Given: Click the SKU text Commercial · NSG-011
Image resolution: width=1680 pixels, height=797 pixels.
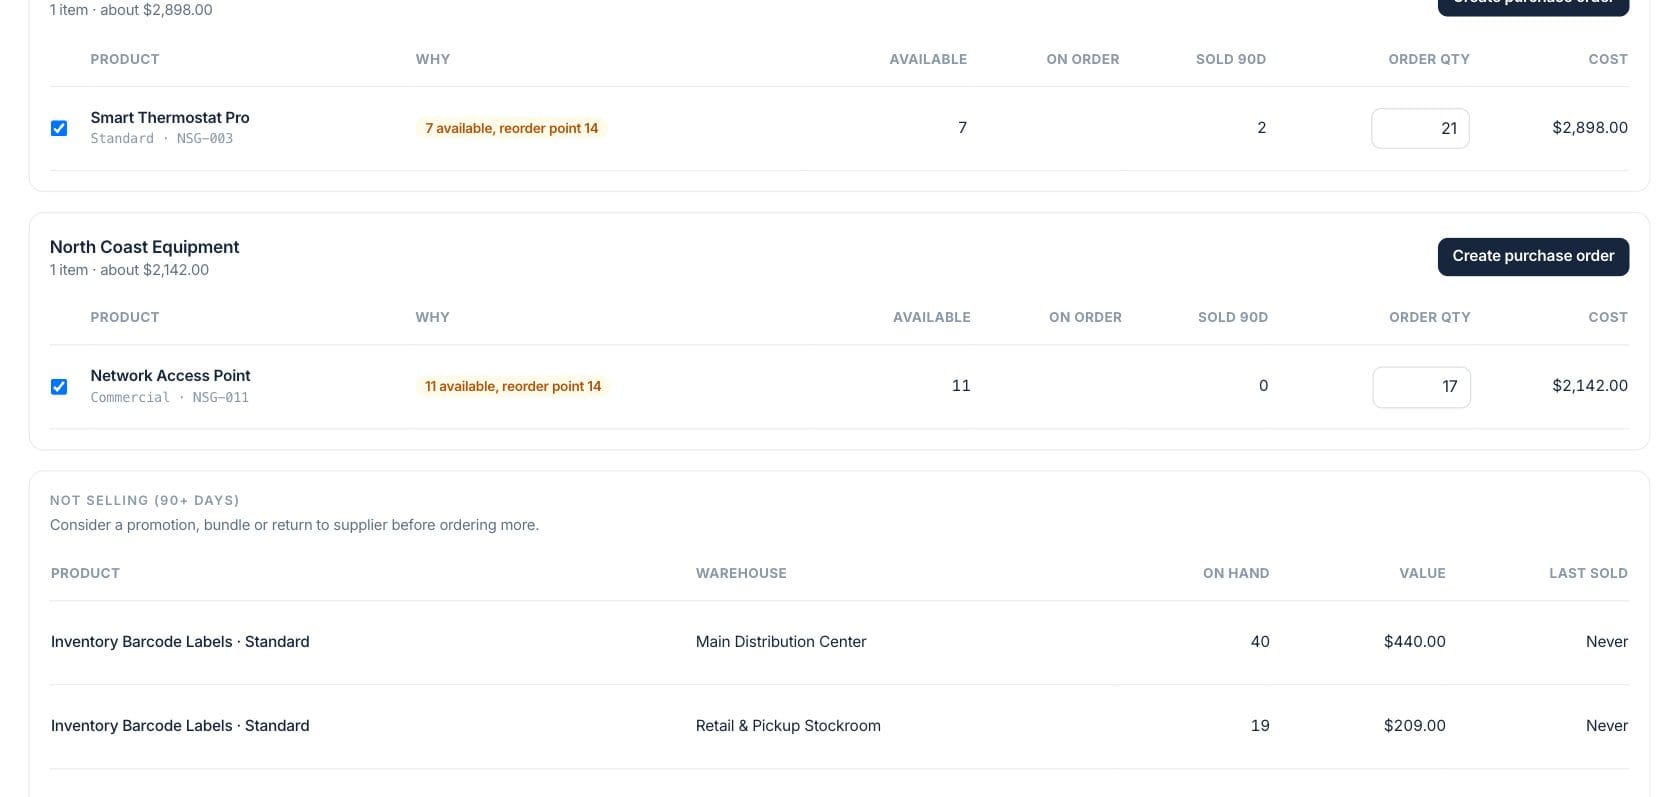Looking at the screenshot, I should pos(169,397).
